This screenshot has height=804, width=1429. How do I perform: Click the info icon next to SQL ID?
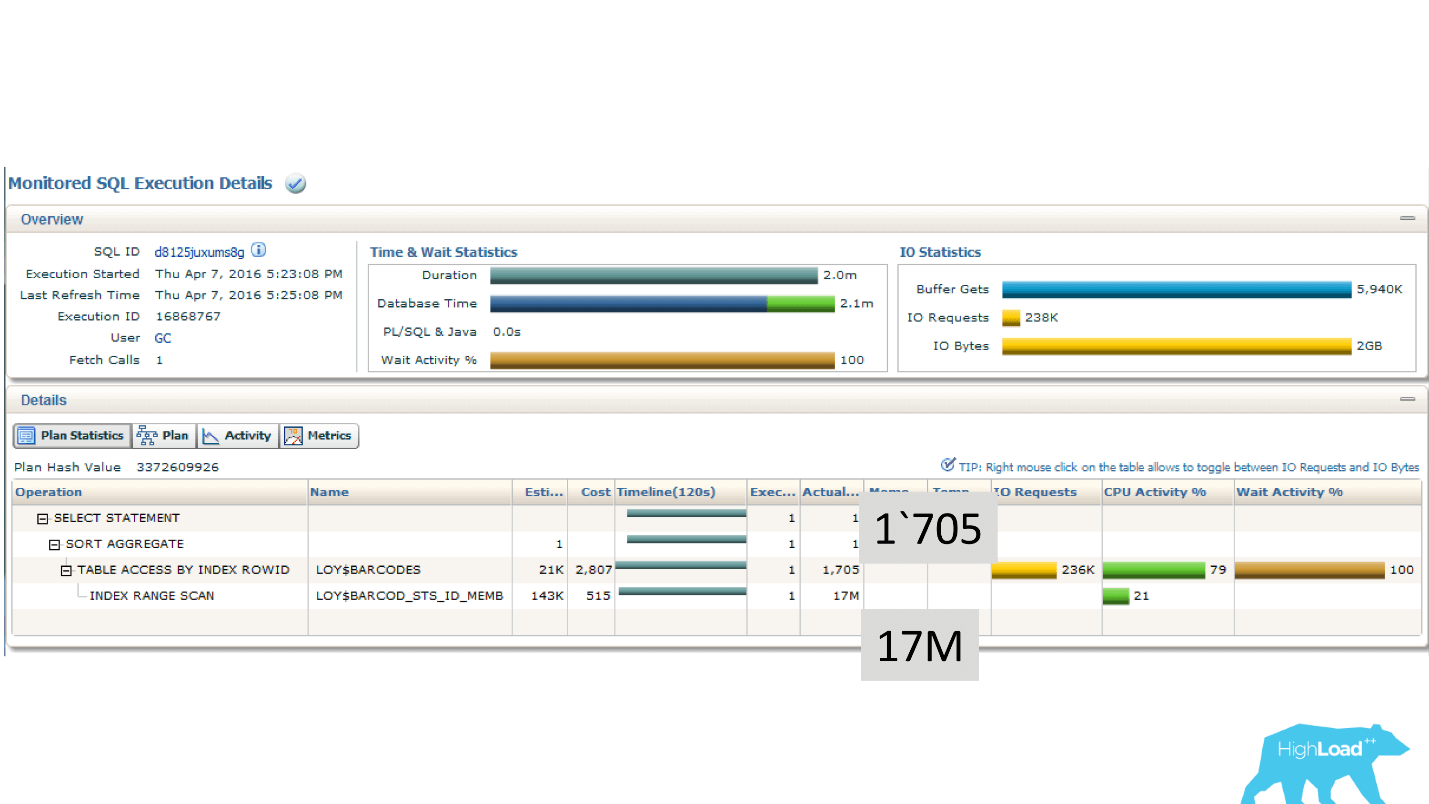[x=259, y=251]
